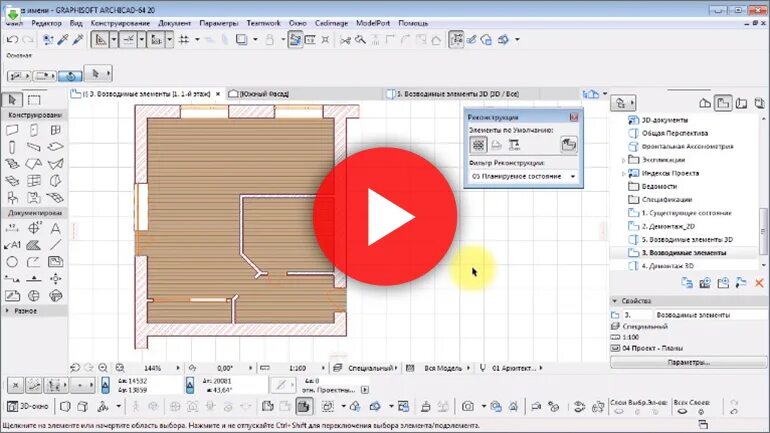
Task: Select the Arrow tool in the toolbox
Action: tap(12, 100)
